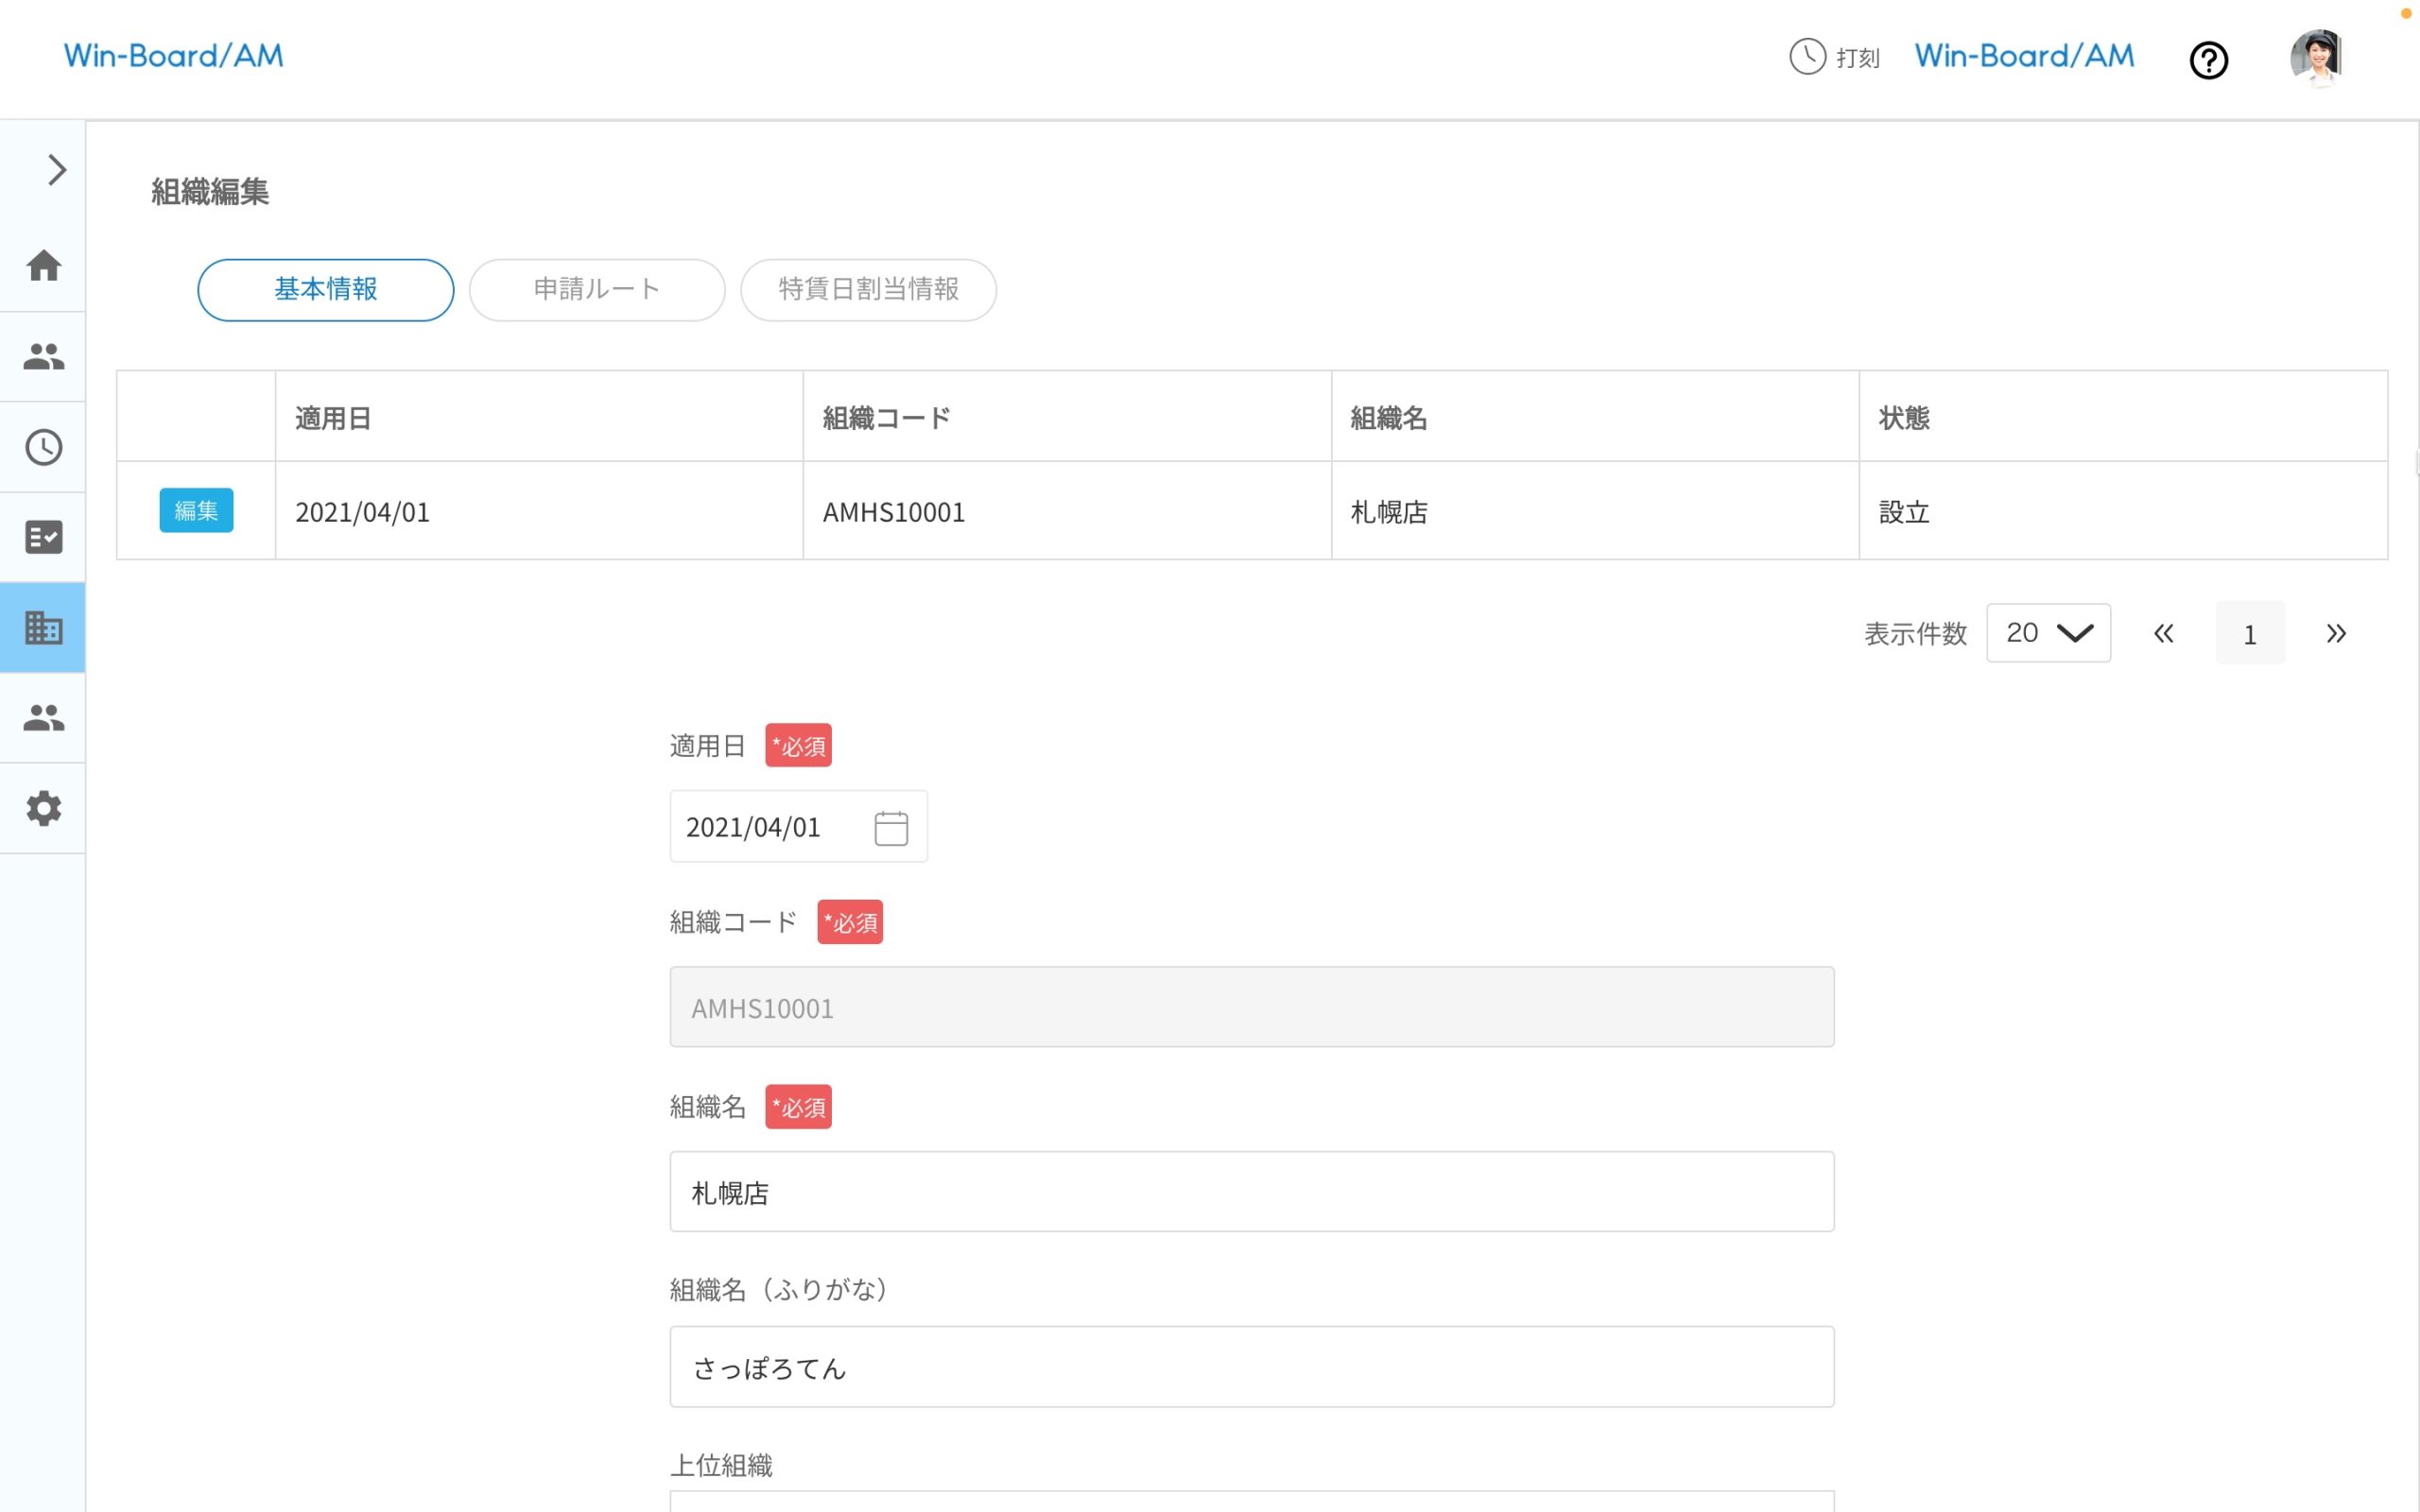Switch to the 申請ルート tab
Screen dimensions: 2420x1512
[597, 290]
